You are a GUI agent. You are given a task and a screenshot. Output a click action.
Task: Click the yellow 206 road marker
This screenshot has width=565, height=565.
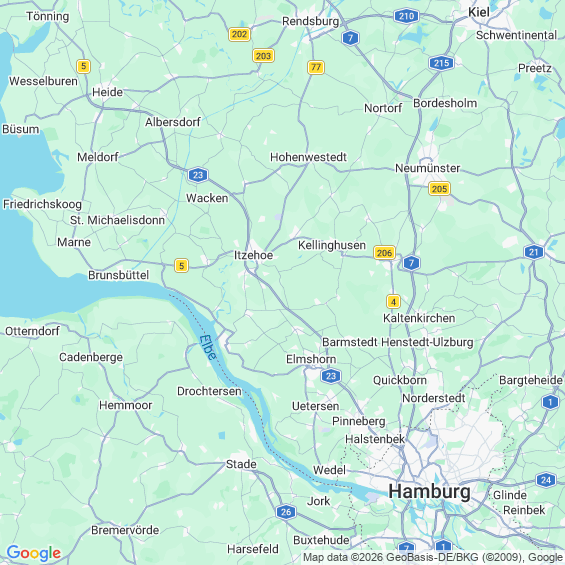click(384, 253)
